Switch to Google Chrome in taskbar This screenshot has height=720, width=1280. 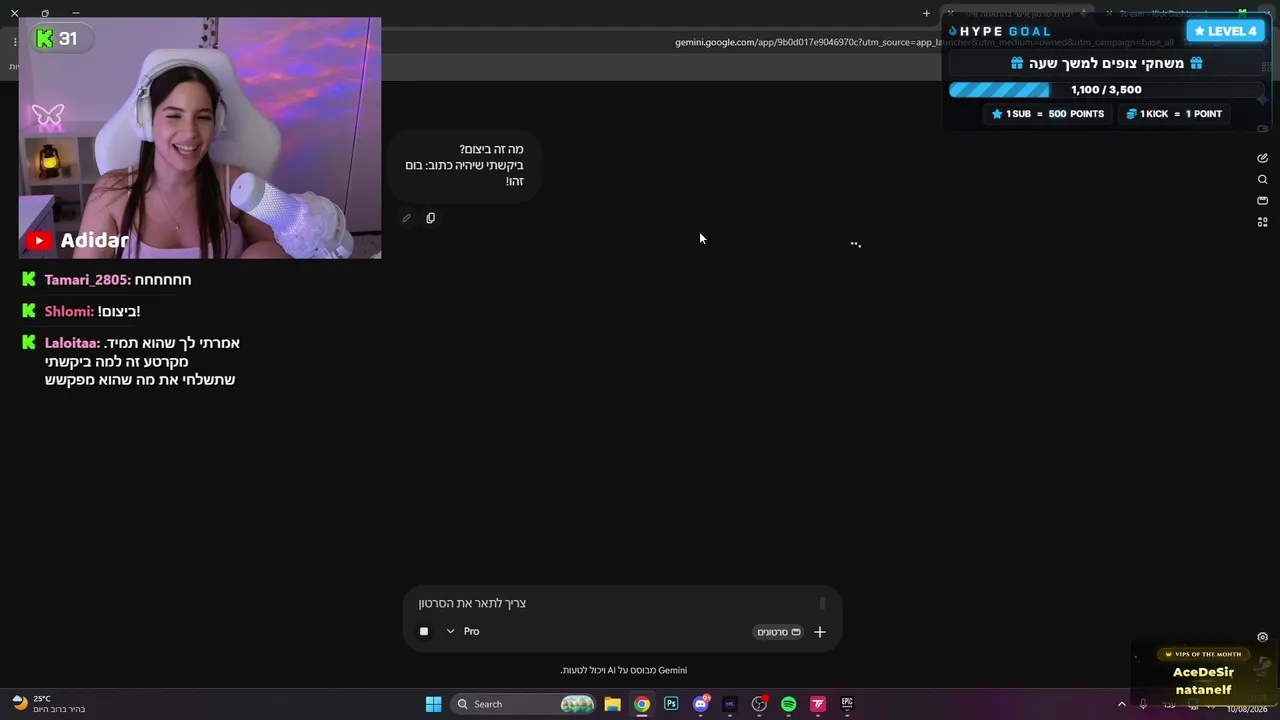coord(642,704)
